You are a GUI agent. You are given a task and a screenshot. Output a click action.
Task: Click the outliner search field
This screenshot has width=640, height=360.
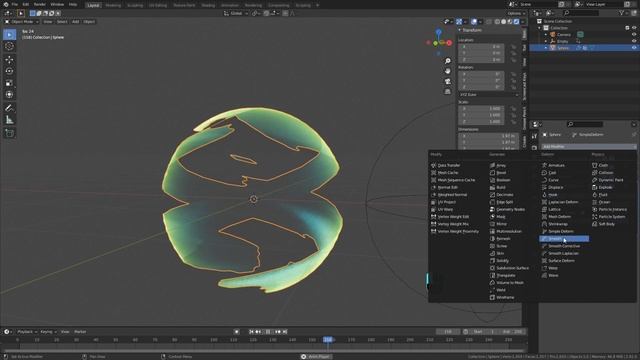point(582,13)
